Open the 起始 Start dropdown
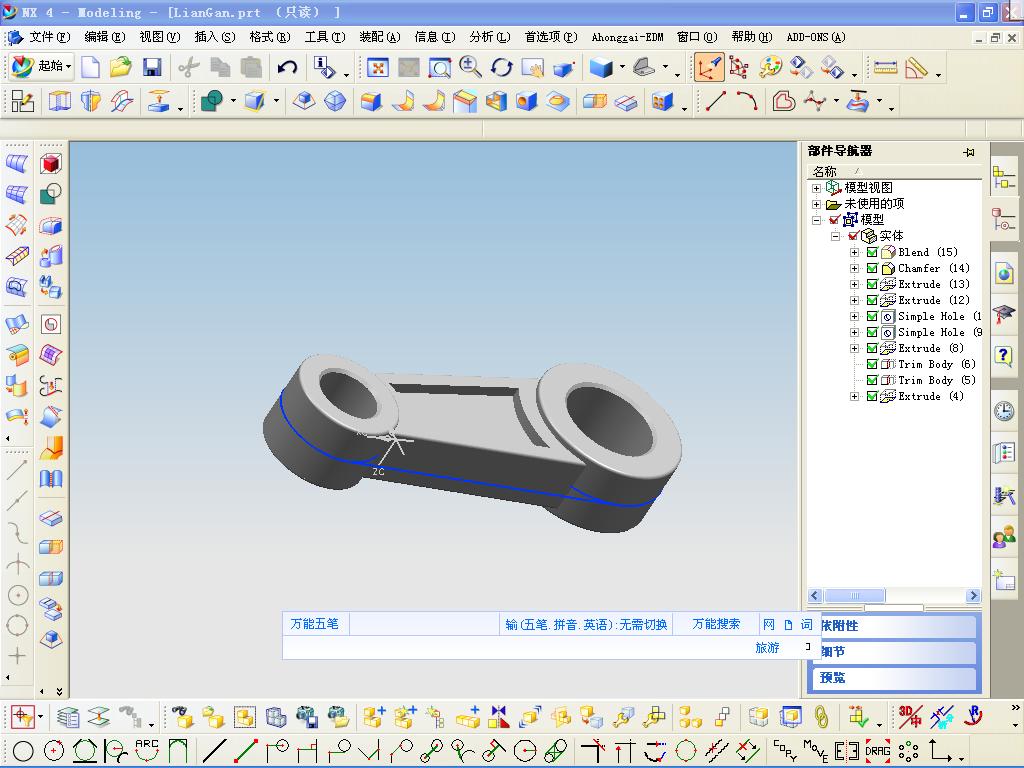 41,67
